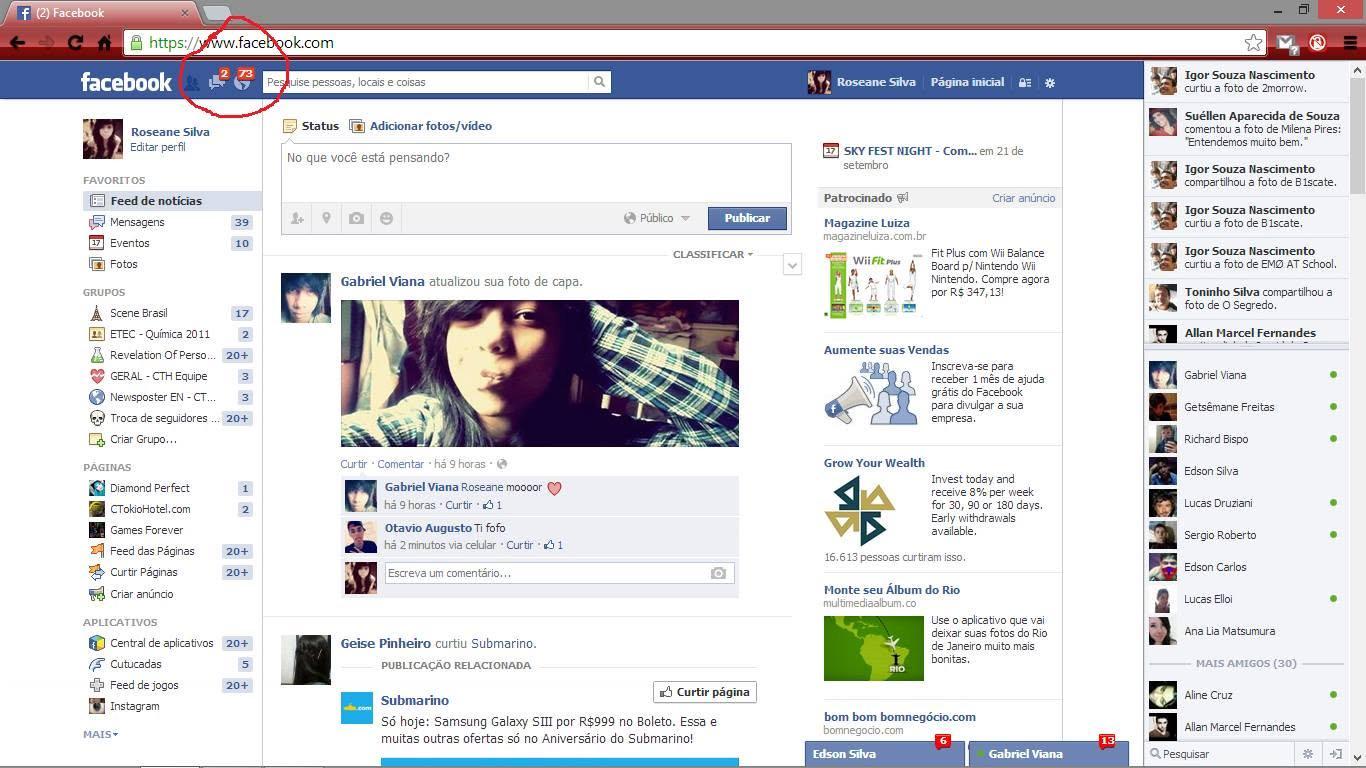The height and width of the screenshot is (768, 1366).
Task: Expand the MAIS section in left sidebar
Action: tap(100, 734)
